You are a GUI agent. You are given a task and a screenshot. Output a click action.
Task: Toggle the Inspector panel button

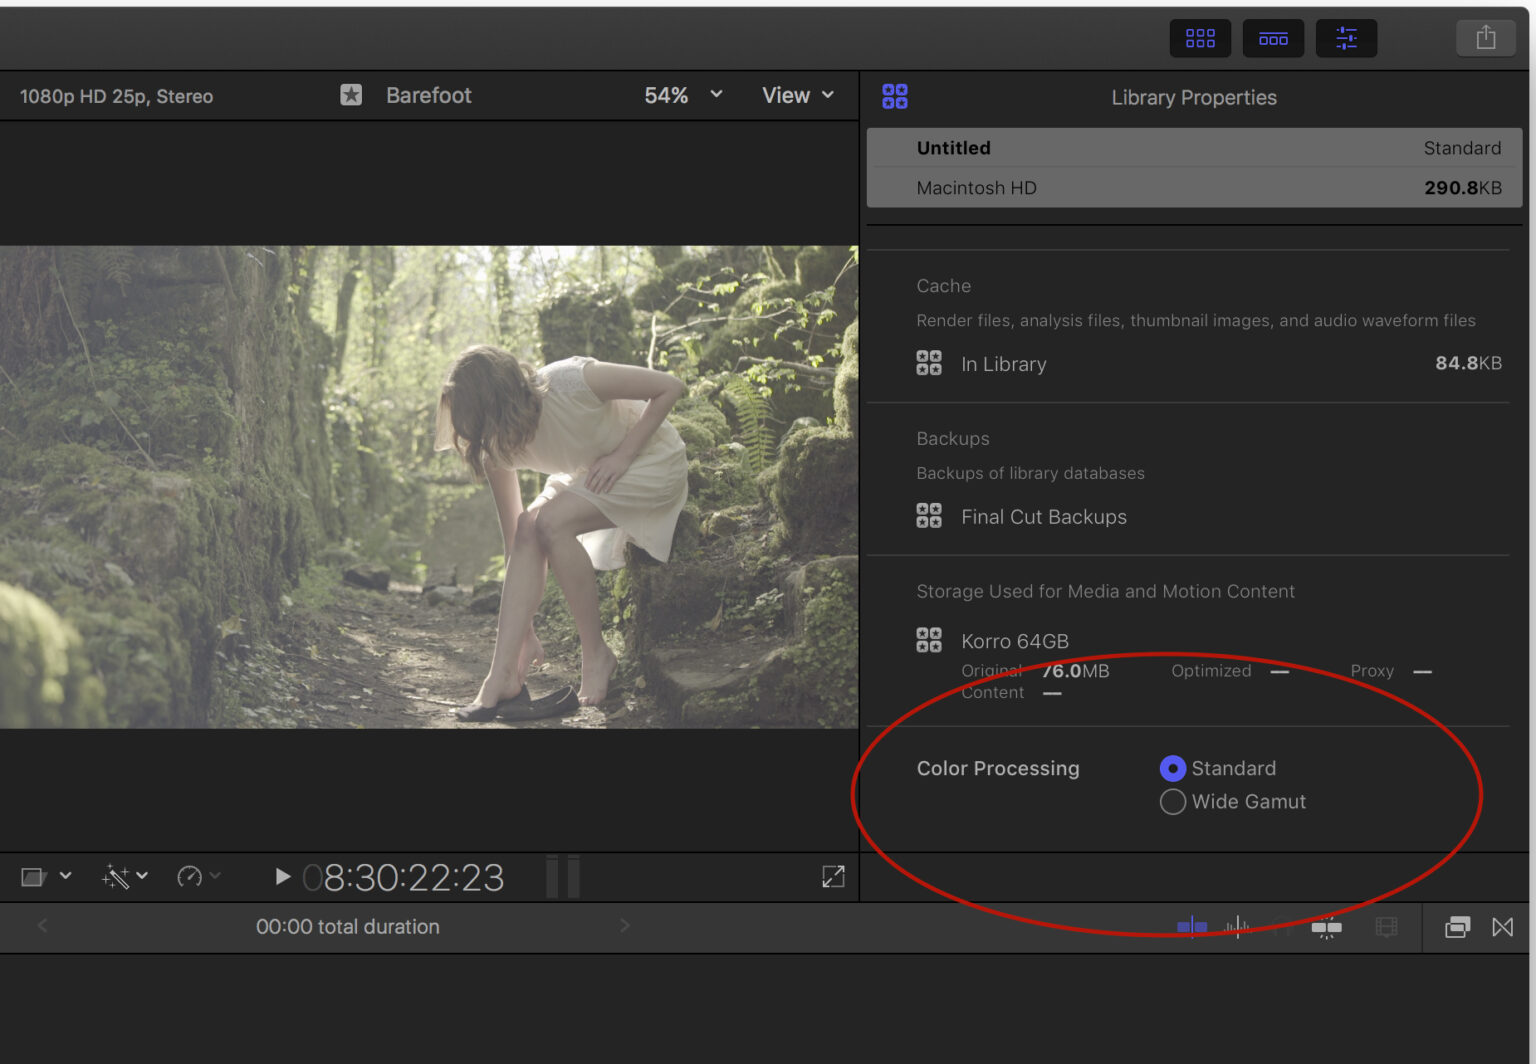(1346, 39)
